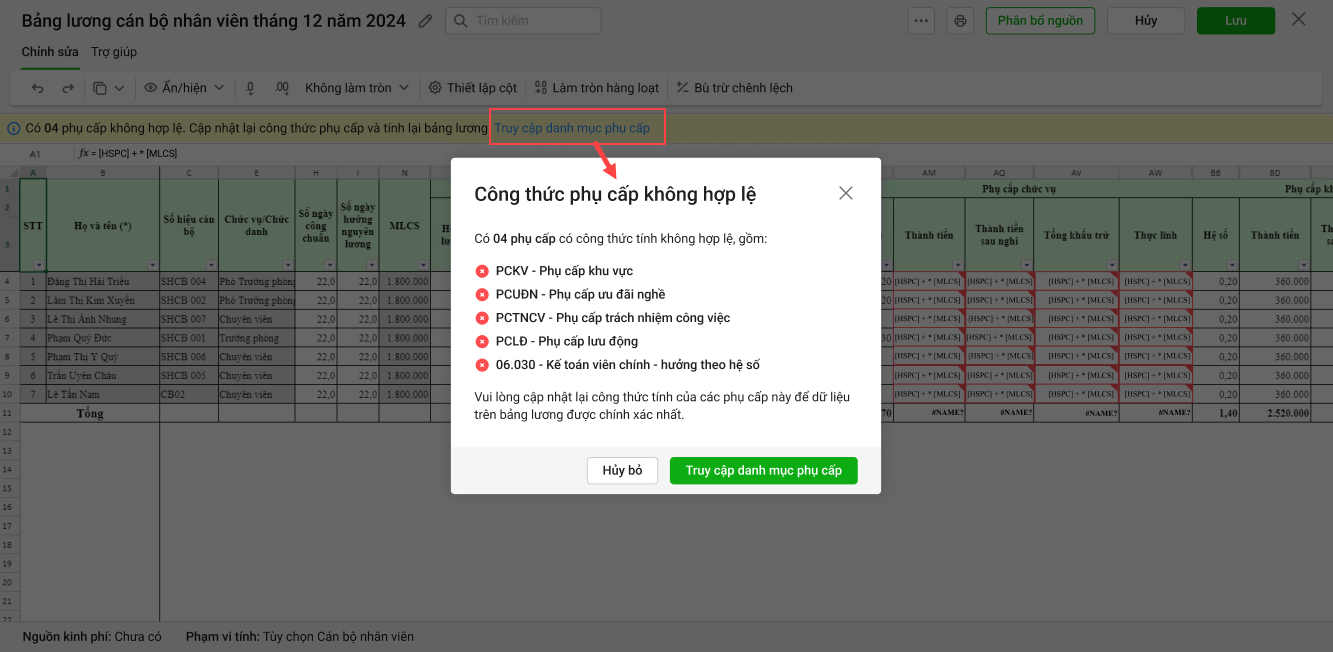Click the Tìm kiếm search field
The height and width of the screenshot is (652, 1333).
[x=523, y=21]
